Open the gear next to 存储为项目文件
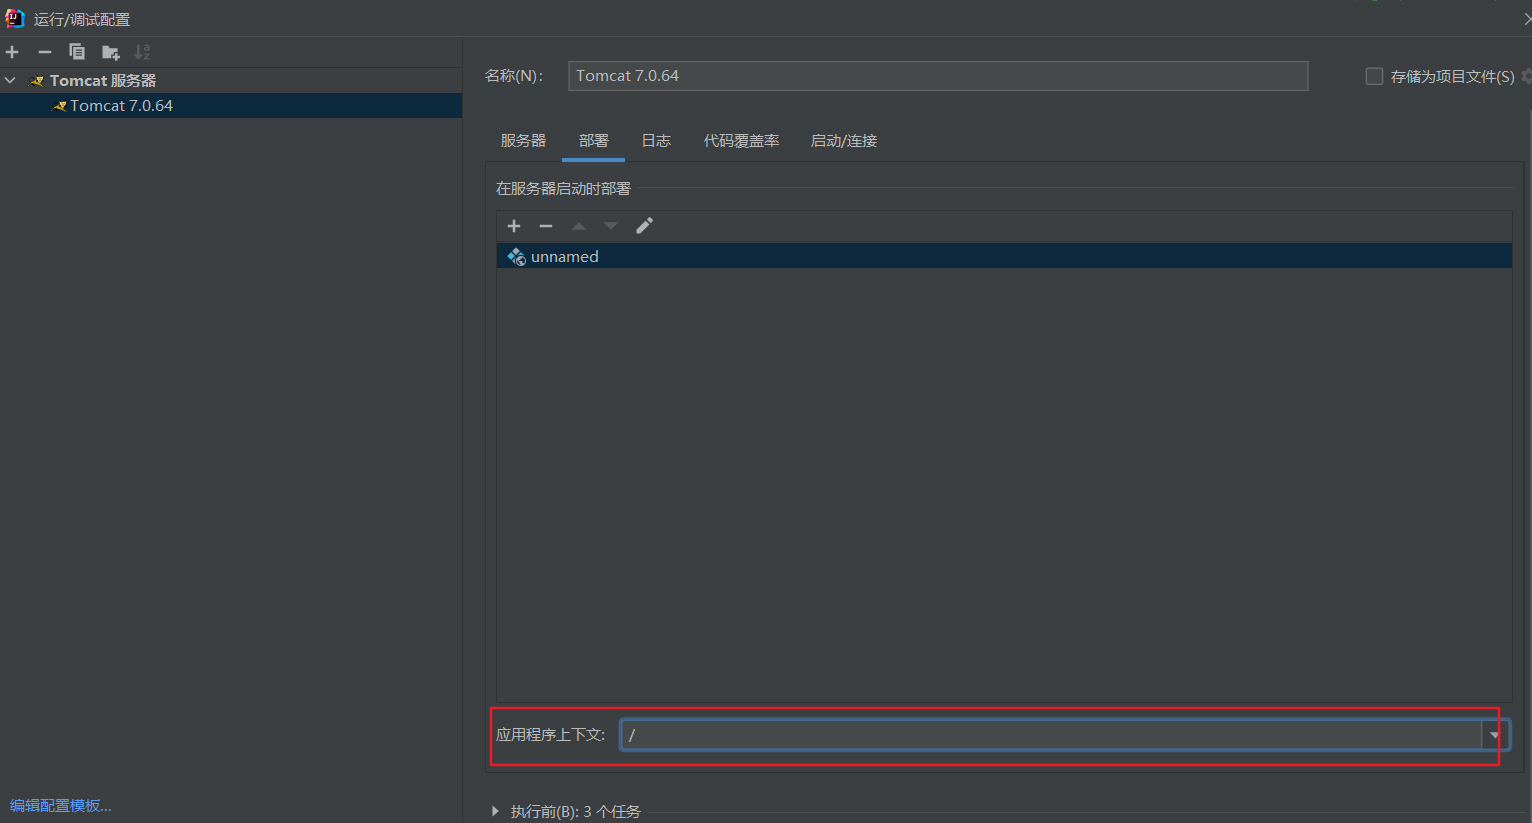 click(1526, 76)
